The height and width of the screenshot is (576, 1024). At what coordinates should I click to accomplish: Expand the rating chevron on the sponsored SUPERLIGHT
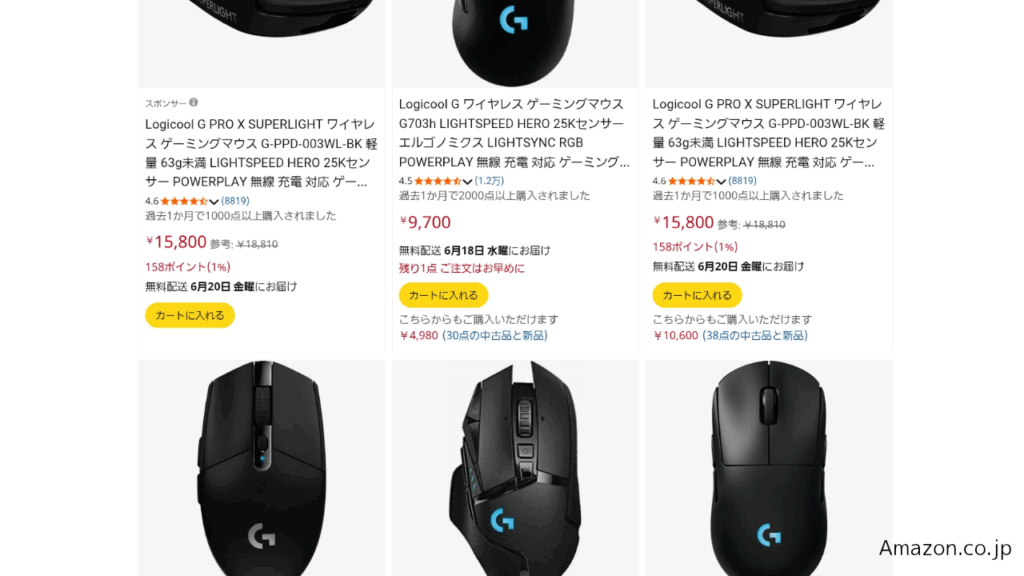click(214, 202)
